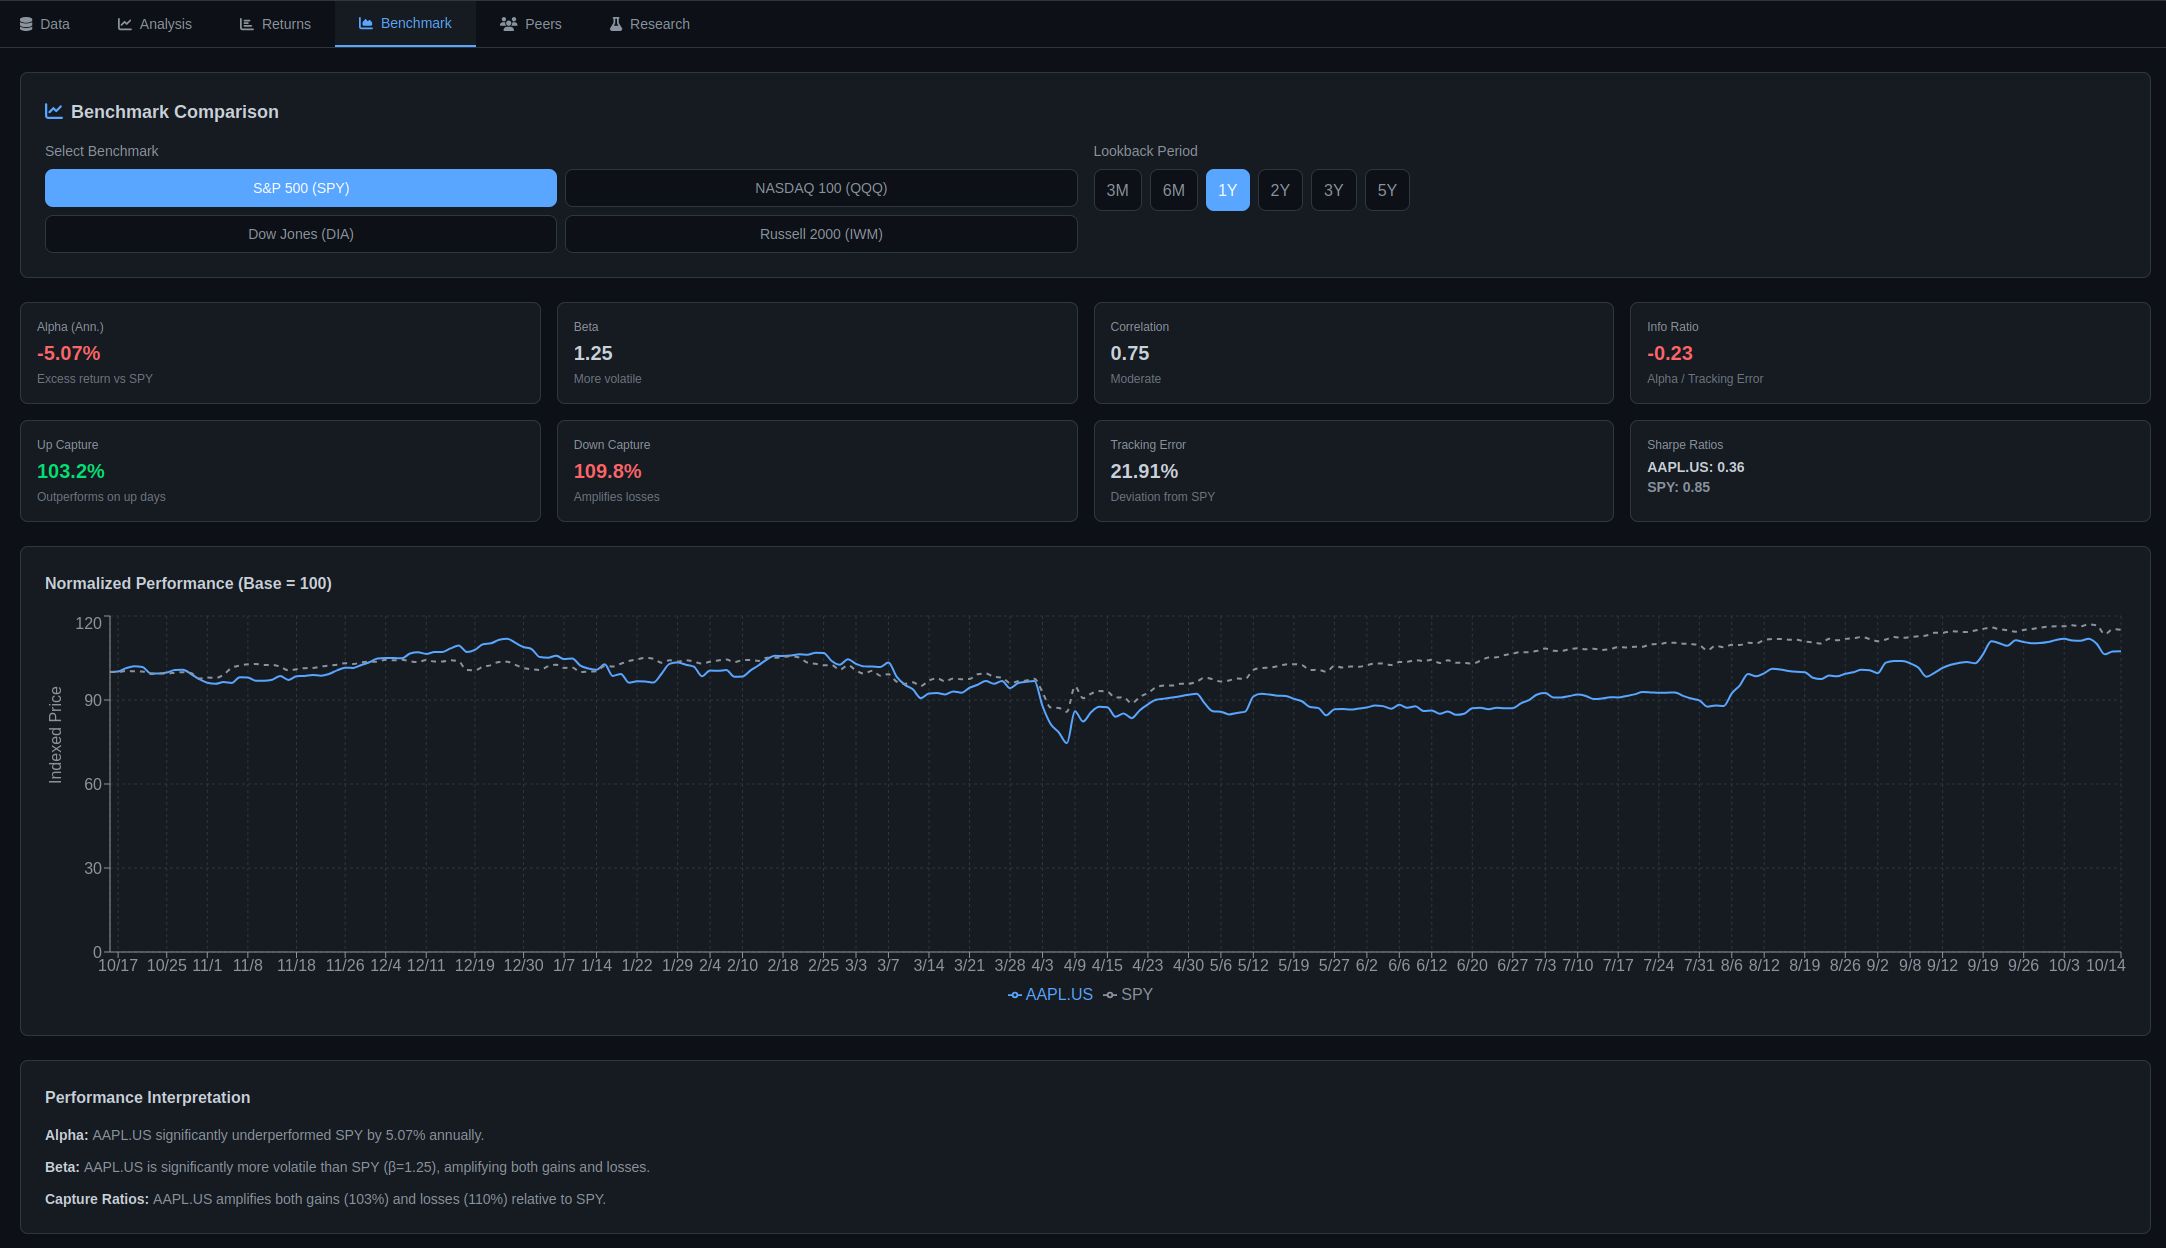
Task: Click the flask icon beside Research
Action: [x=616, y=23]
